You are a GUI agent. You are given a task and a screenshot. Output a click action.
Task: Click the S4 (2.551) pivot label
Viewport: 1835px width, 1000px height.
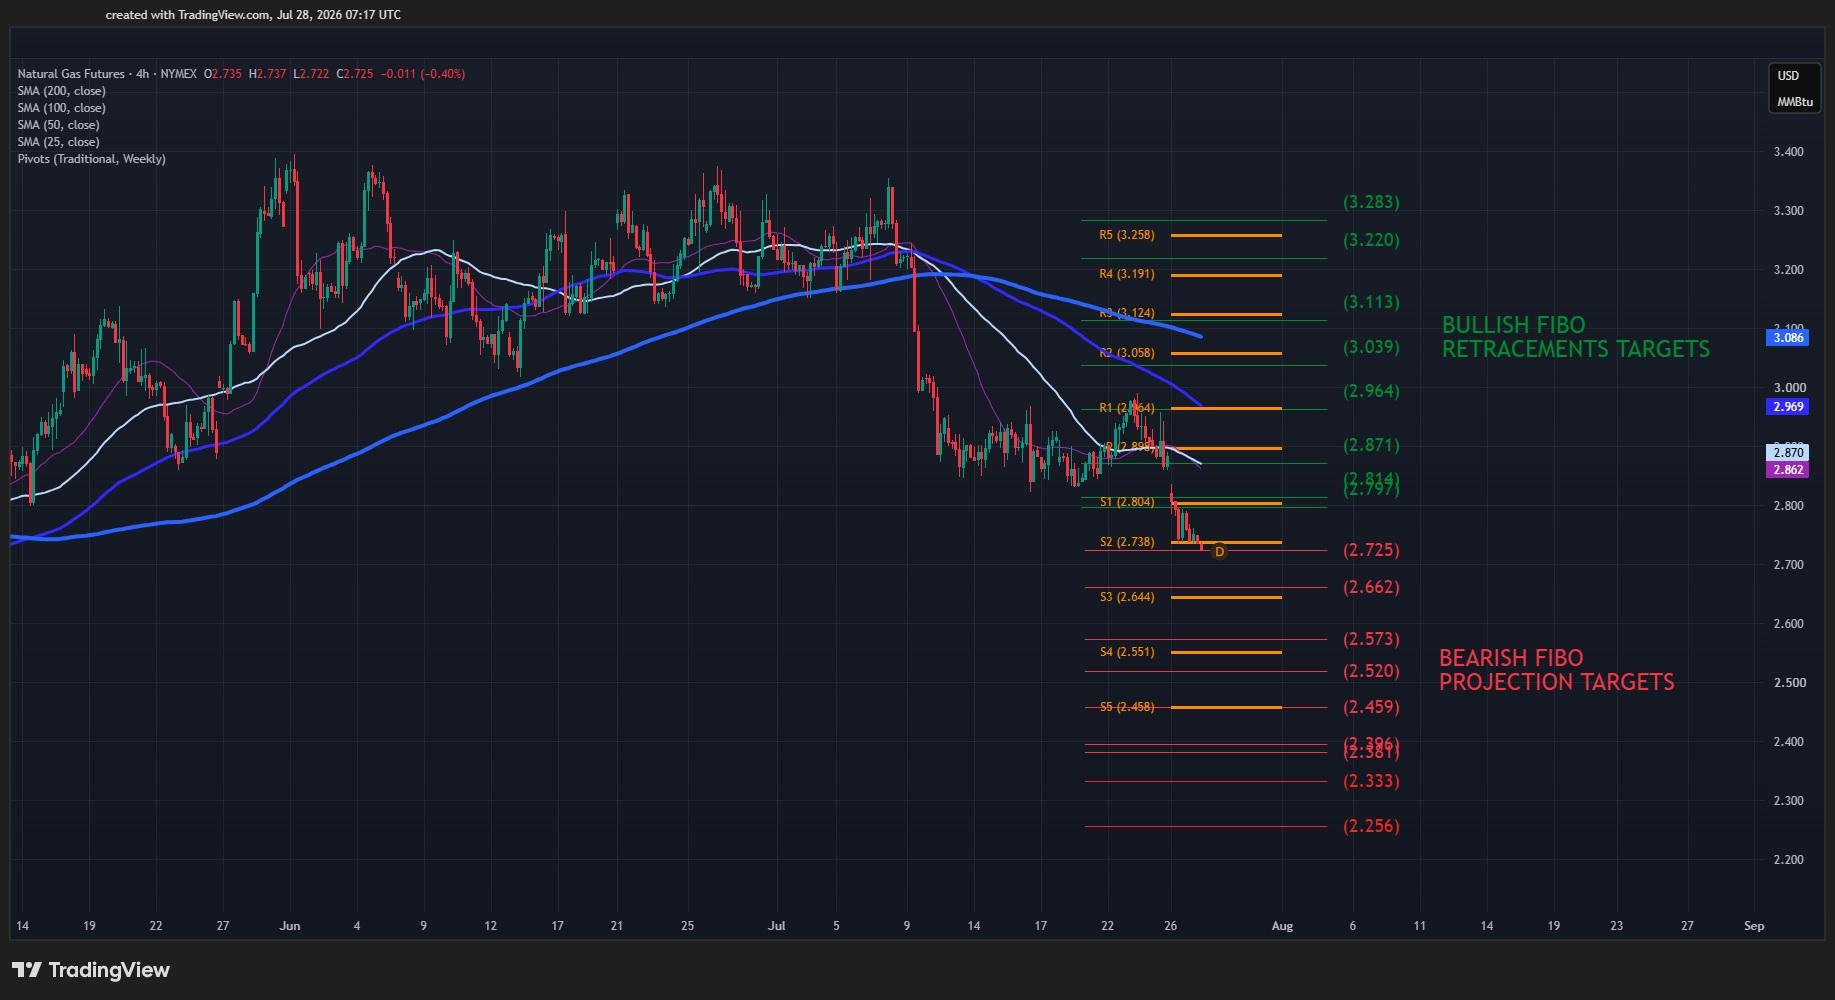[x=1127, y=652]
